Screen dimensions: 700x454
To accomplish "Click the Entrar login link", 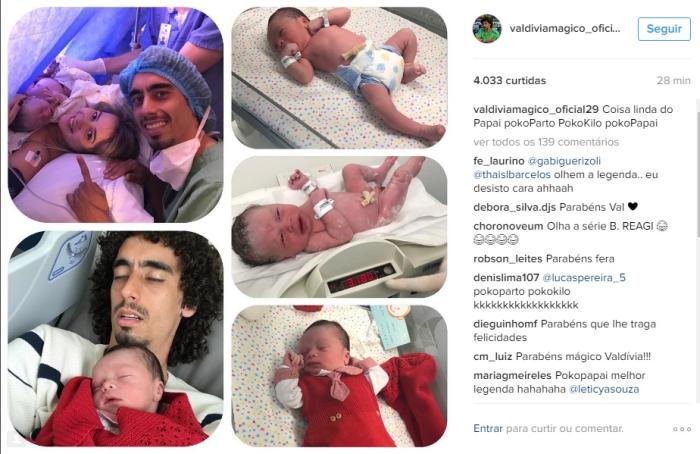I will [x=488, y=428].
